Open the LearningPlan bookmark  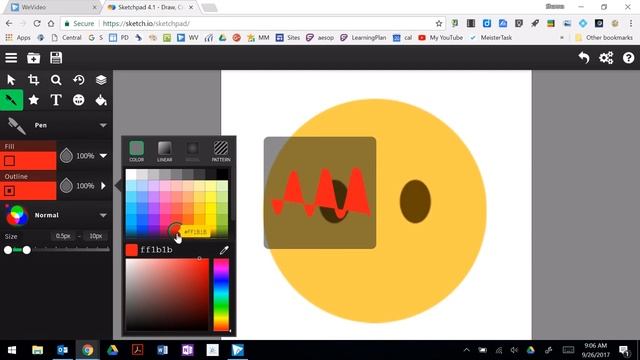pos(363,38)
